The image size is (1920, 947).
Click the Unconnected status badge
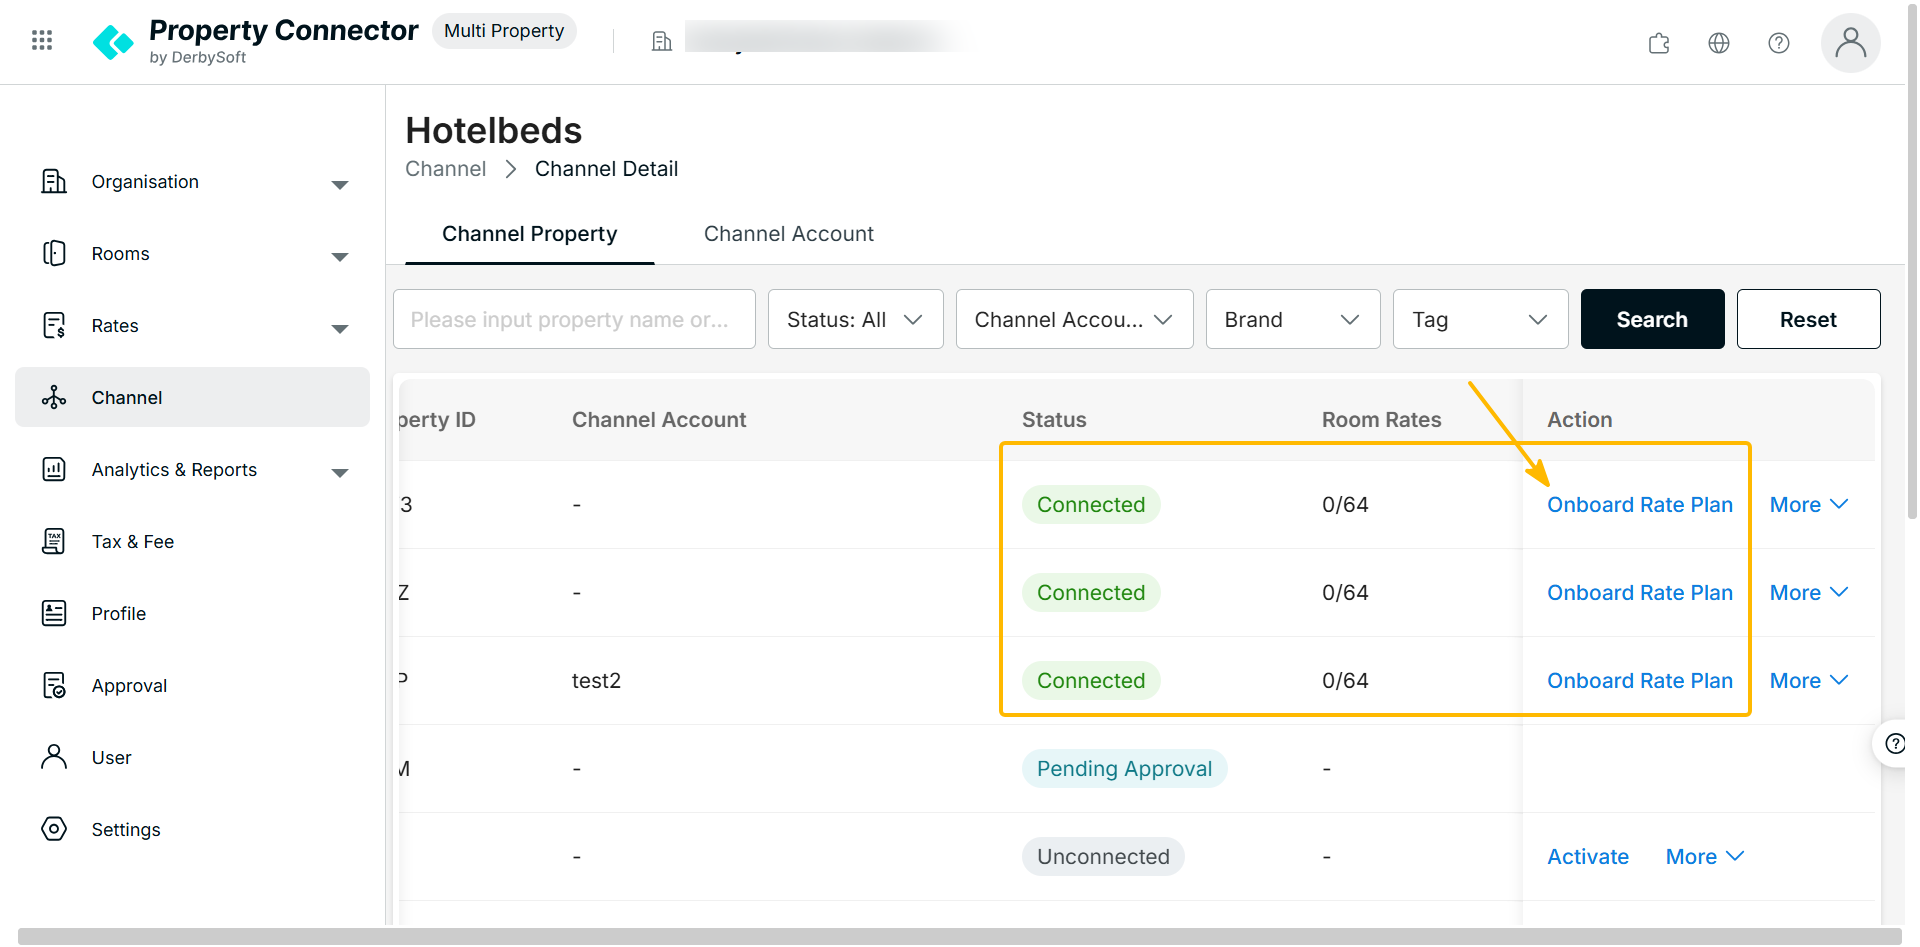point(1103,857)
